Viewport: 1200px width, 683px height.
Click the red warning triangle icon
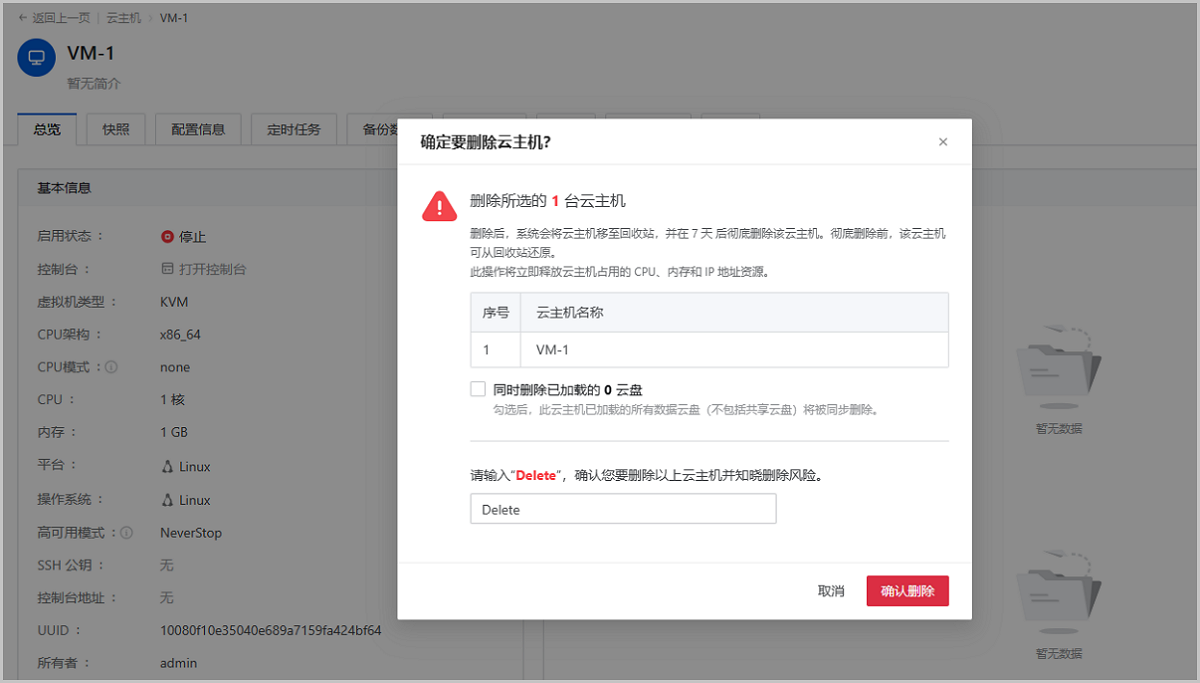pos(439,205)
